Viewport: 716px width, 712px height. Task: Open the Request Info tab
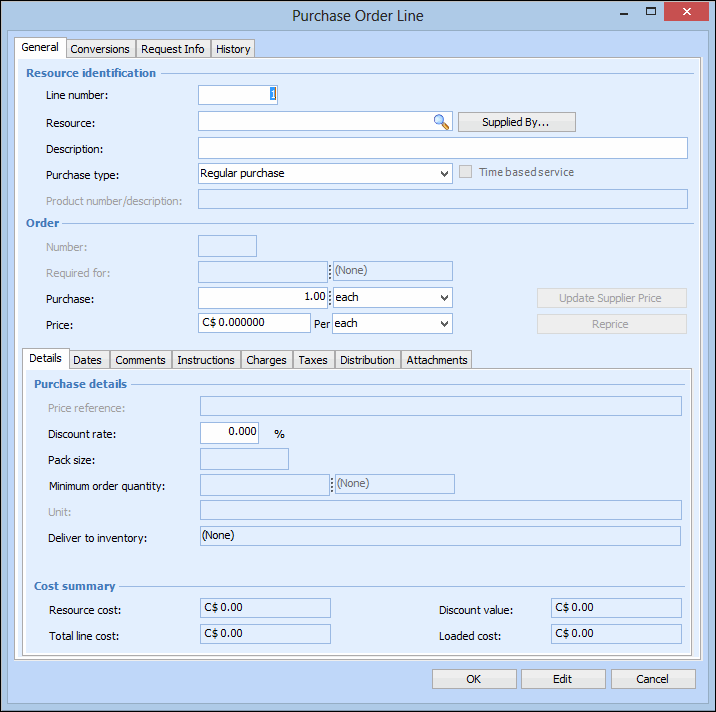172,49
